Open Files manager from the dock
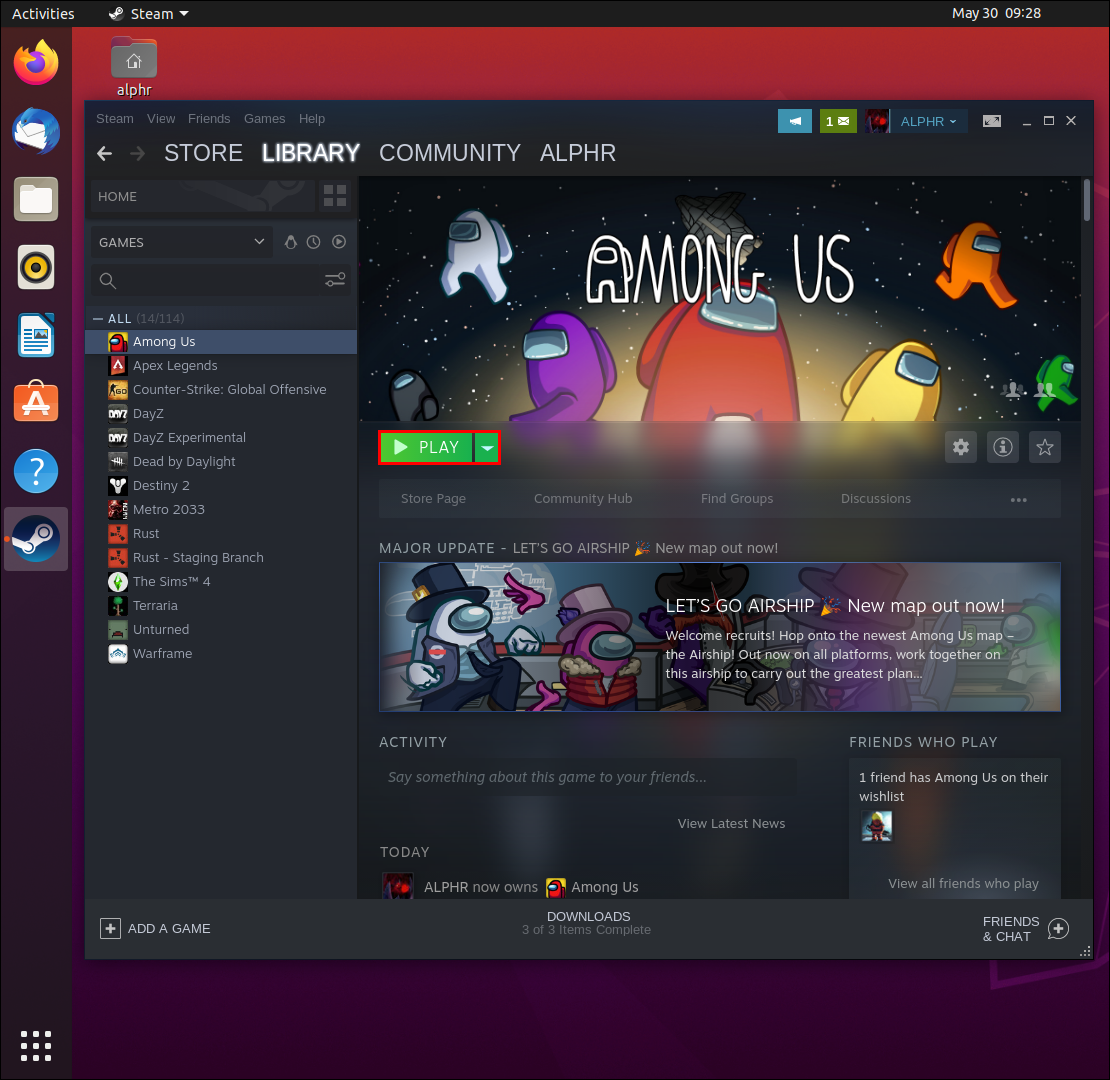 36,199
